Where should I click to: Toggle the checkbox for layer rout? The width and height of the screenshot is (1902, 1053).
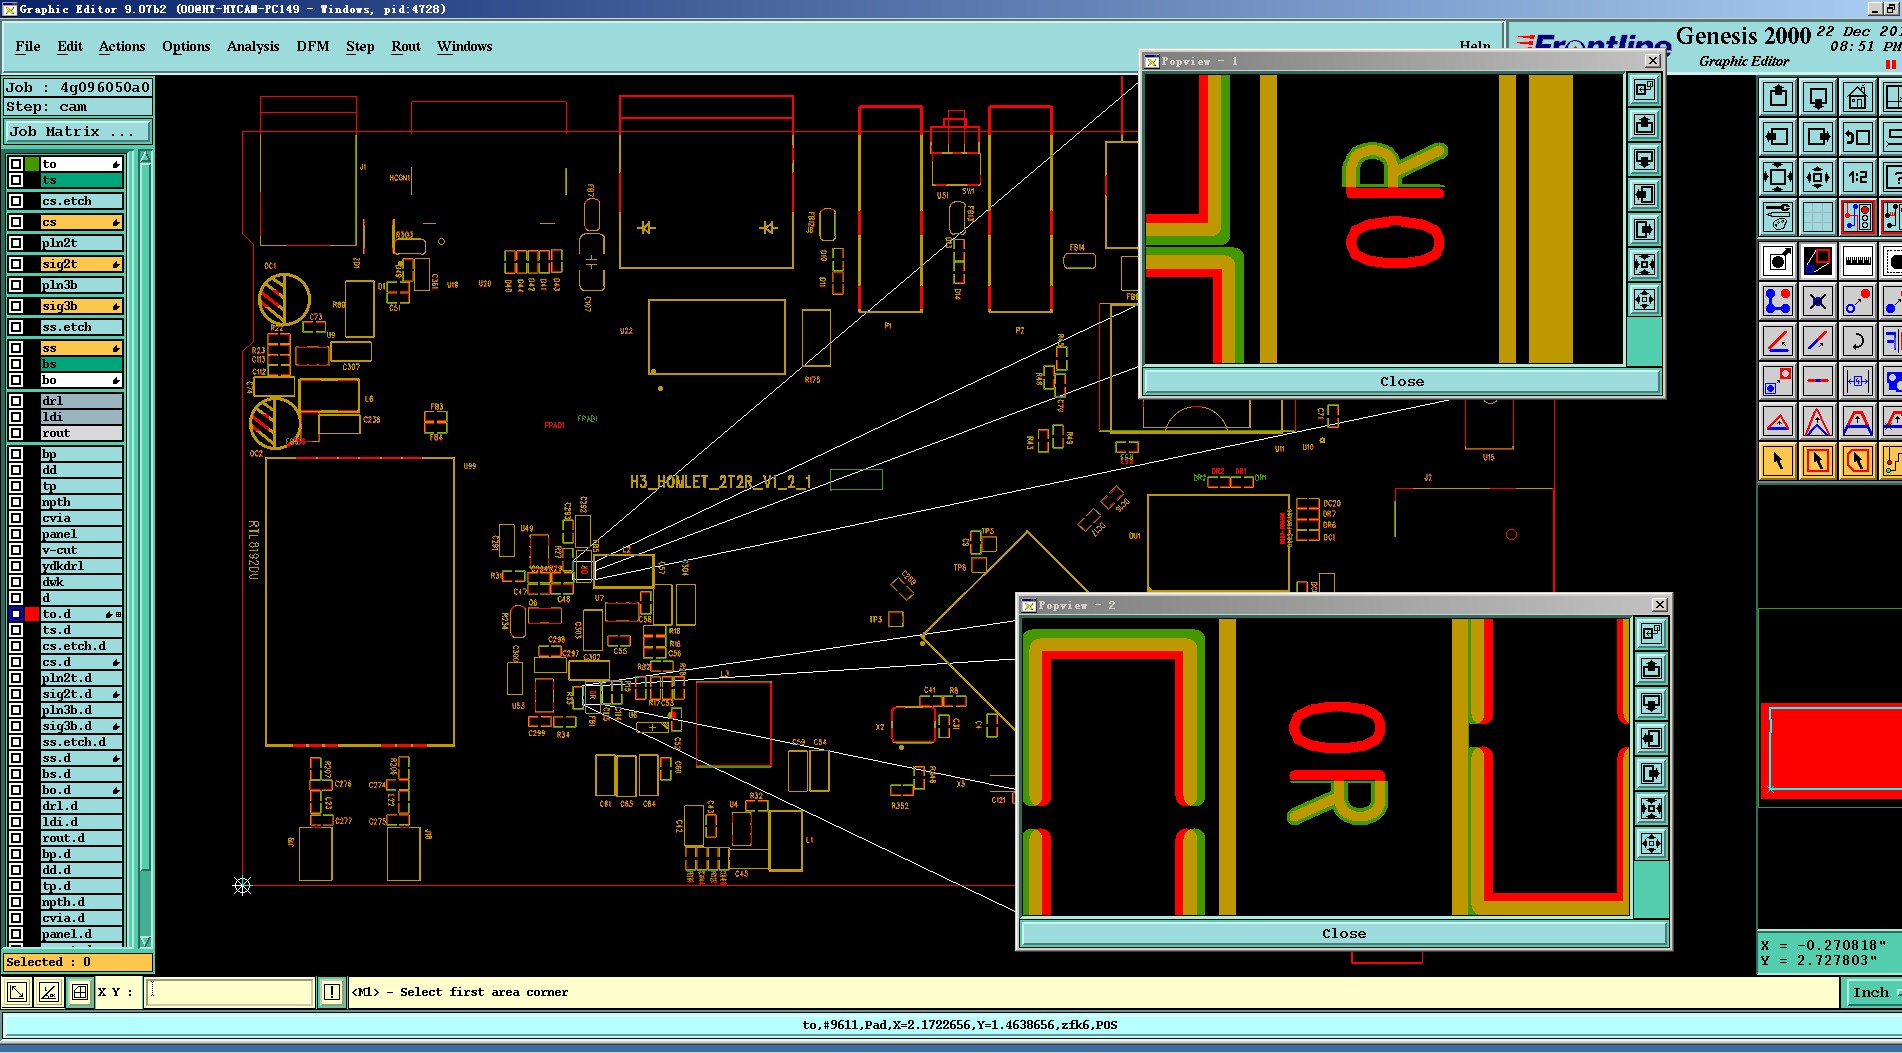point(16,433)
